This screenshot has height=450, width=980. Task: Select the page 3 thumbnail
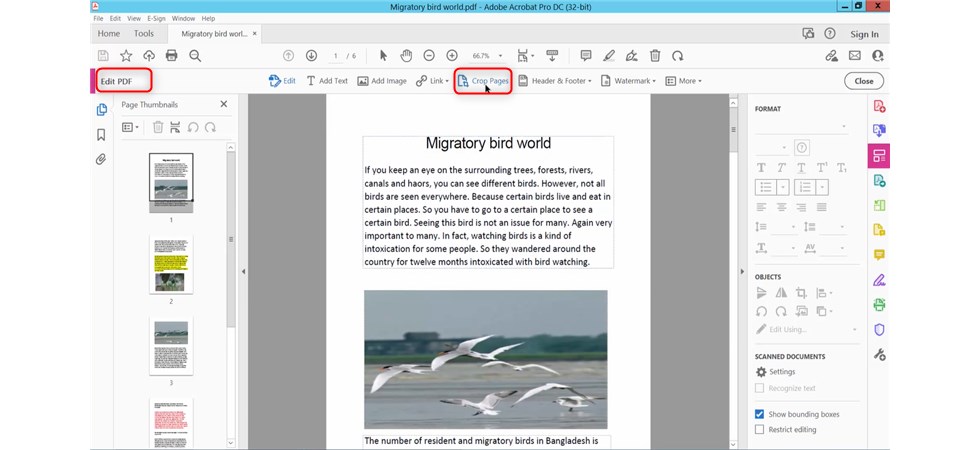point(171,346)
